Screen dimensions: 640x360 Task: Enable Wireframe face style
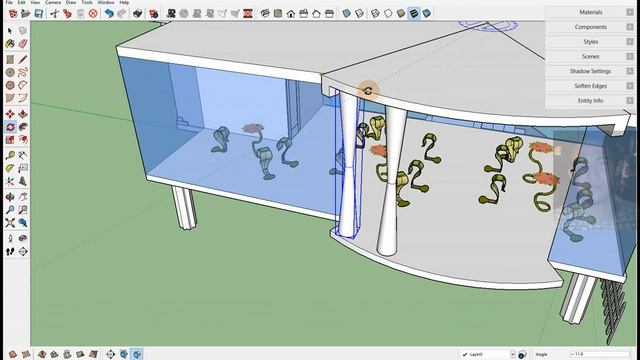(x=375, y=13)
